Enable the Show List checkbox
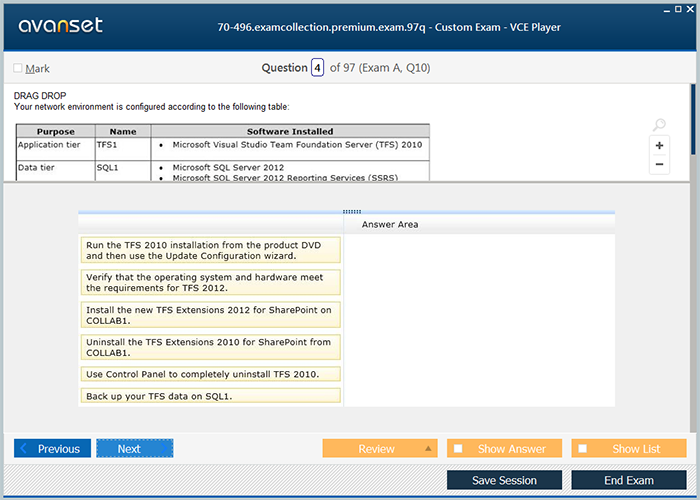700x500 pixels. click(583, 449)
